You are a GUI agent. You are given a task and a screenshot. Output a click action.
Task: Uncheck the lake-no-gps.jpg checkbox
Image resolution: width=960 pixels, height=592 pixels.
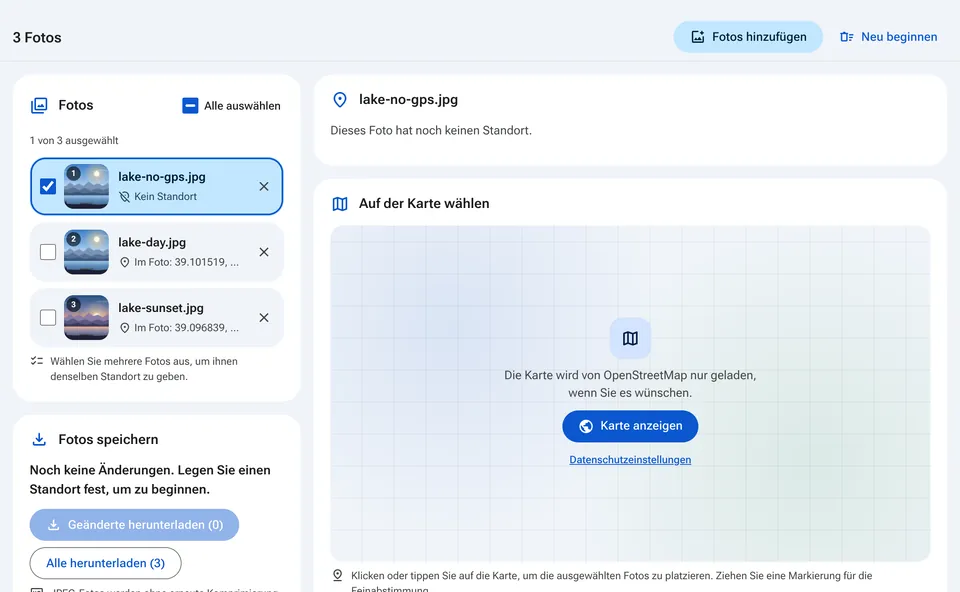(48, 186)
